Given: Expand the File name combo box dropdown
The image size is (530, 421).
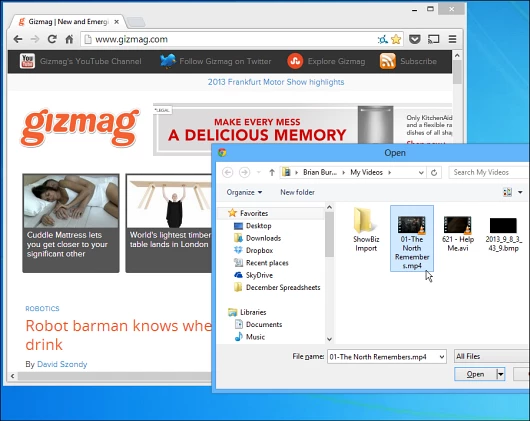Looking at the screenshot, I should pos(441,357).
